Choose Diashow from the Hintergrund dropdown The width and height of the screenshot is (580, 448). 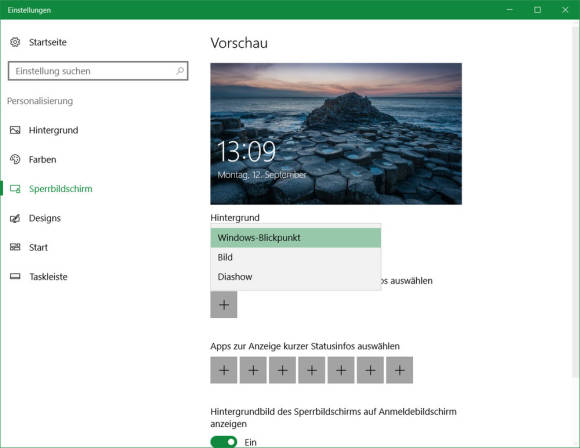pyautogui.click(x=296, y=277)
